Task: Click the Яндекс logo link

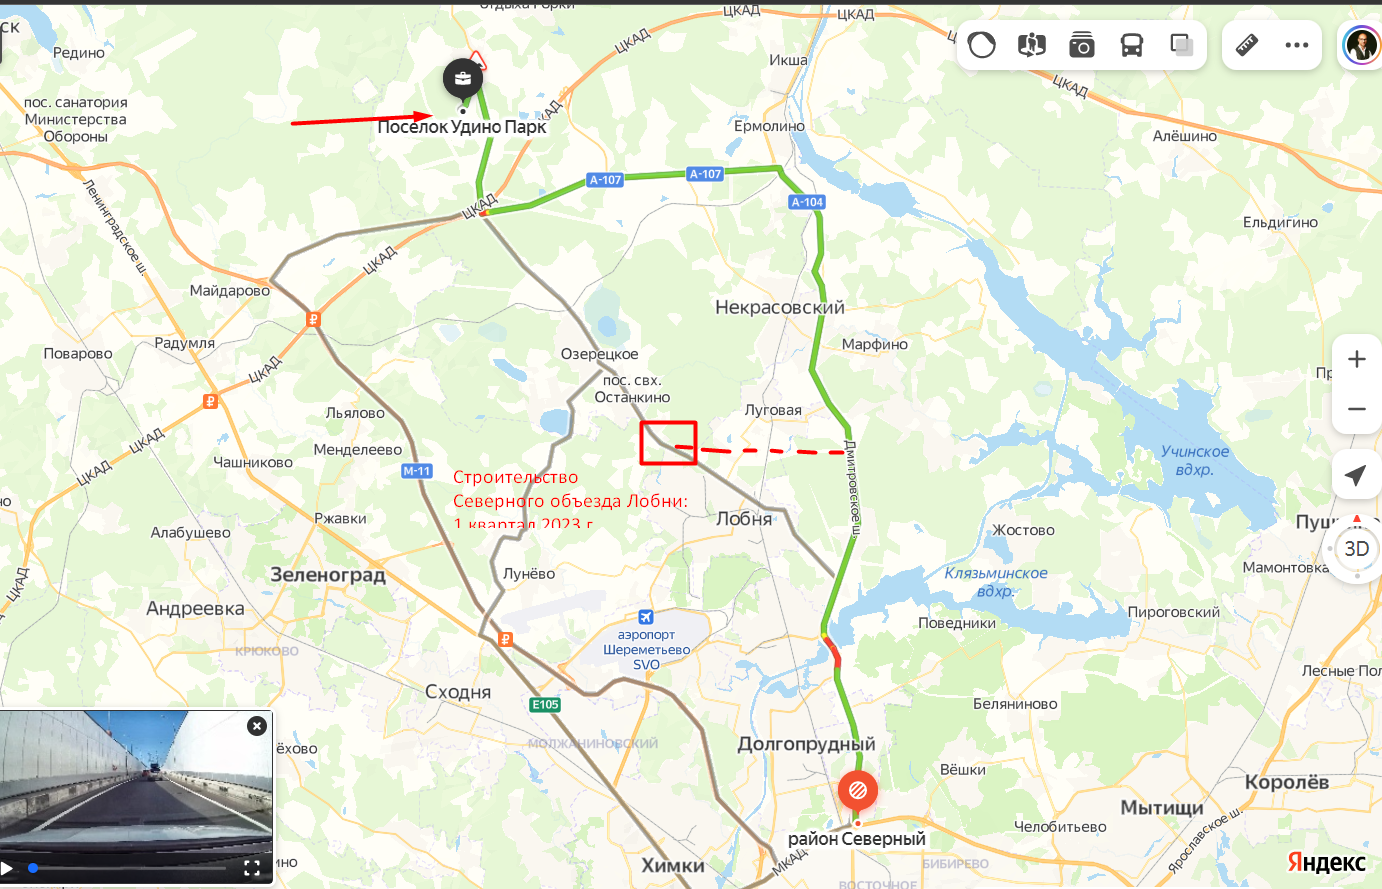Action: (x=1326, y=862)
